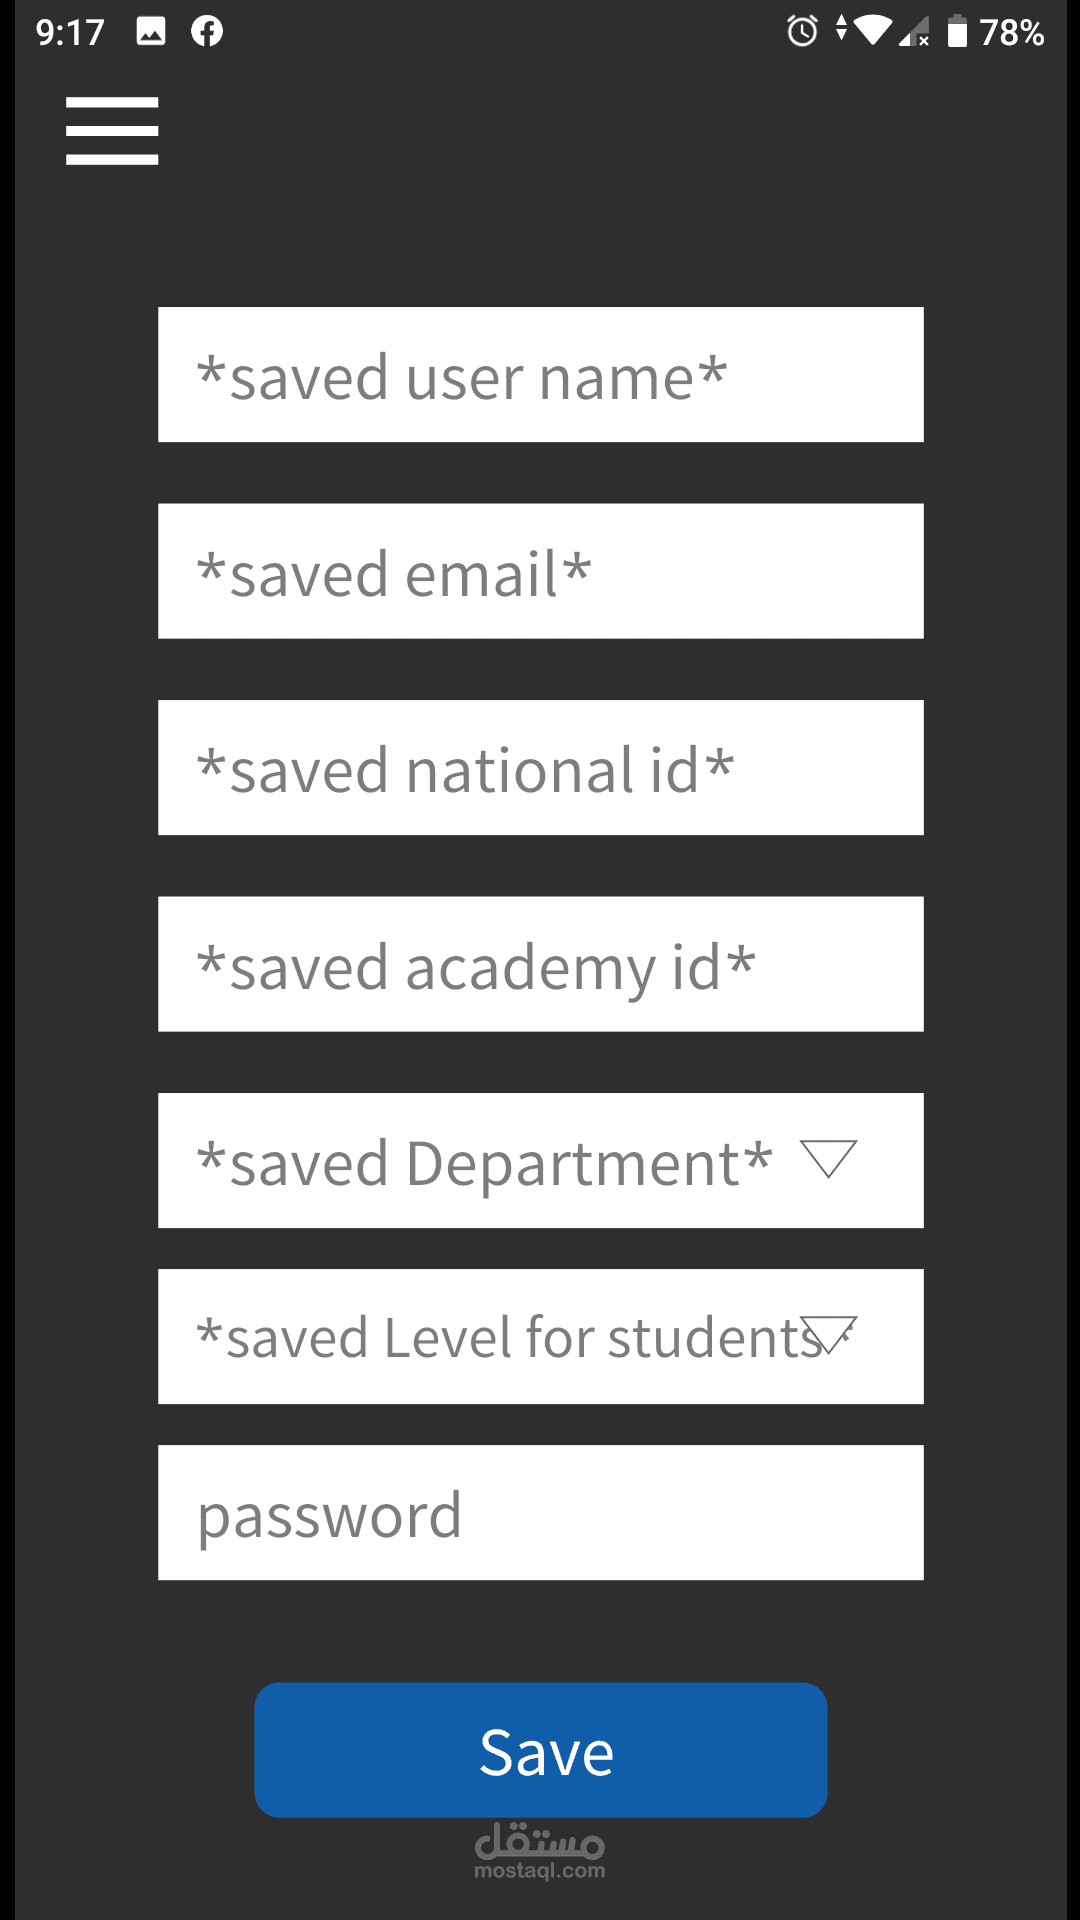Tap the battery icon in status bar
The height and width of the screenshot is (1920, 1080).
(957, 32)
